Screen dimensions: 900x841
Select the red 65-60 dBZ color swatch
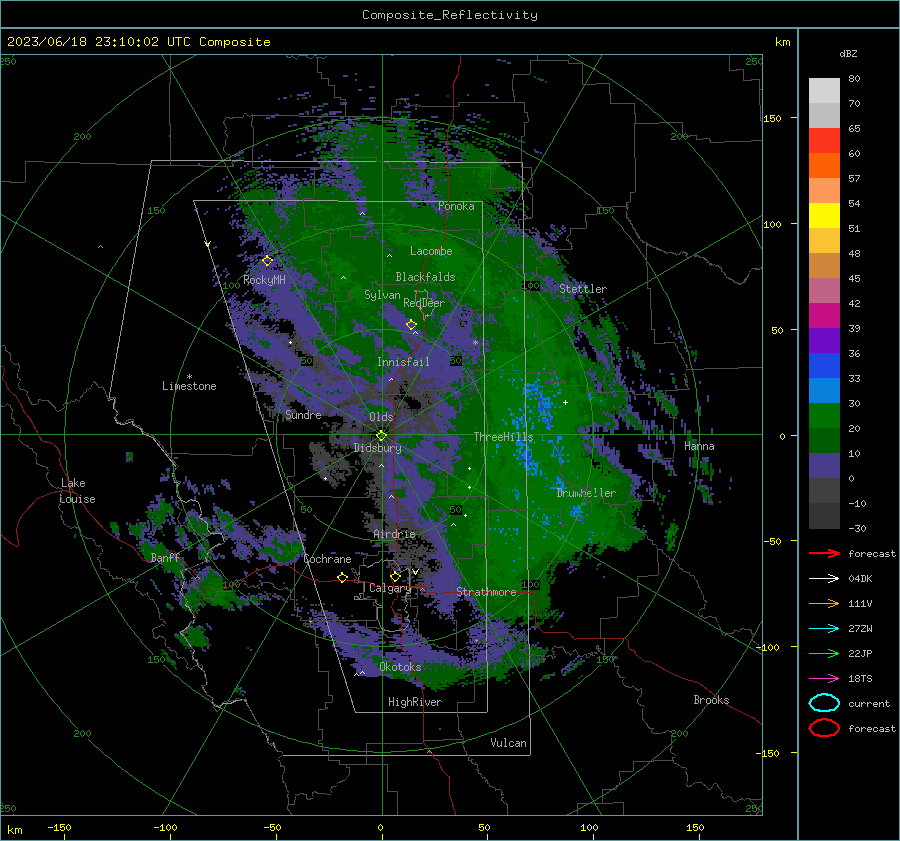tap(824, 141)
